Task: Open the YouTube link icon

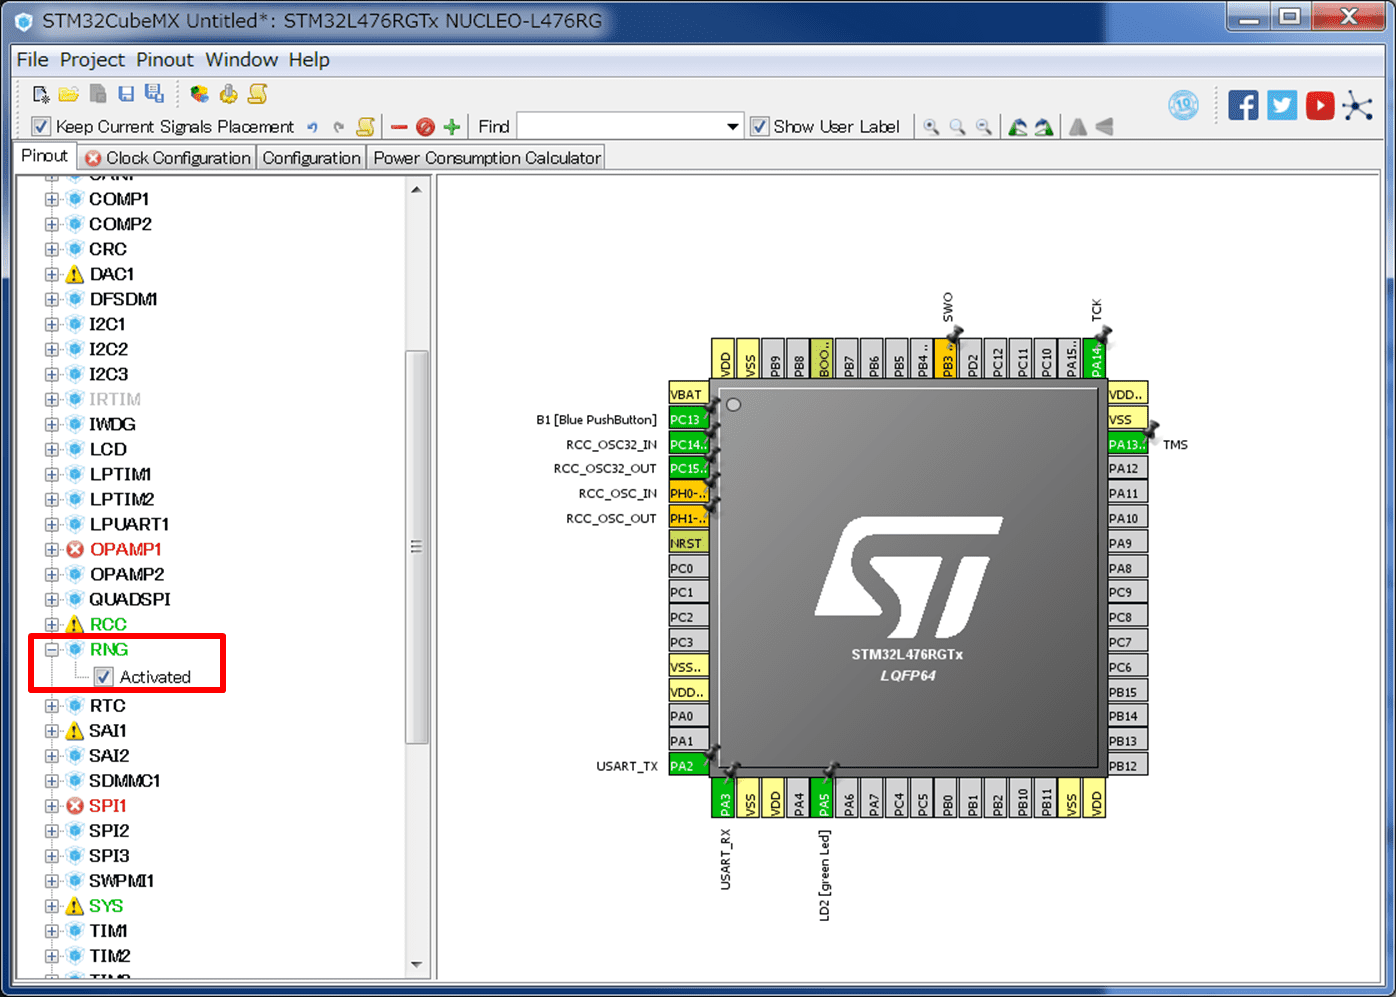Action: tap(1319, 105)
